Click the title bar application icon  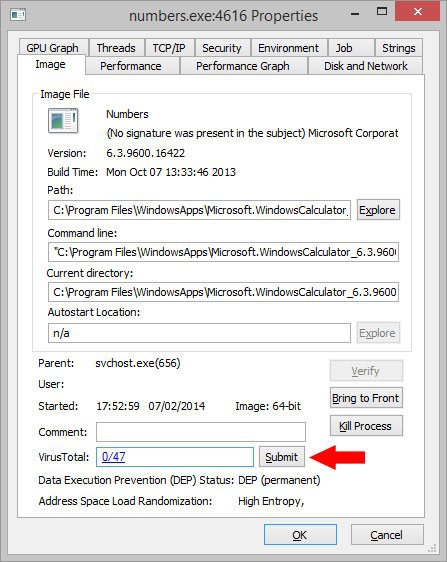[x=18, y=15]
